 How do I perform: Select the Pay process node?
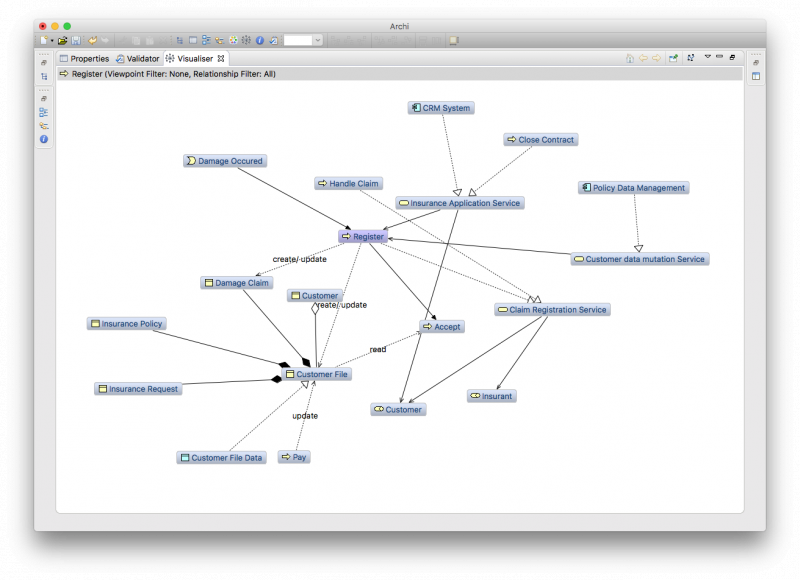(294, 457)
